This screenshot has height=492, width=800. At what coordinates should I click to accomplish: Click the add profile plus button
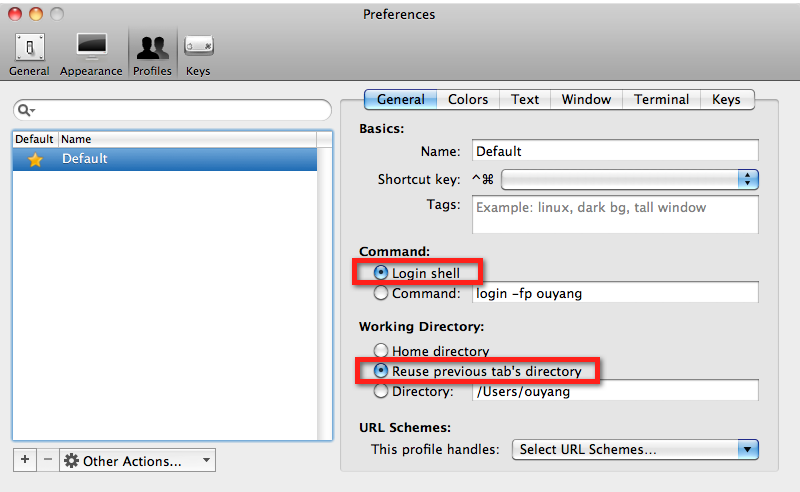click(x=25, y=460)
